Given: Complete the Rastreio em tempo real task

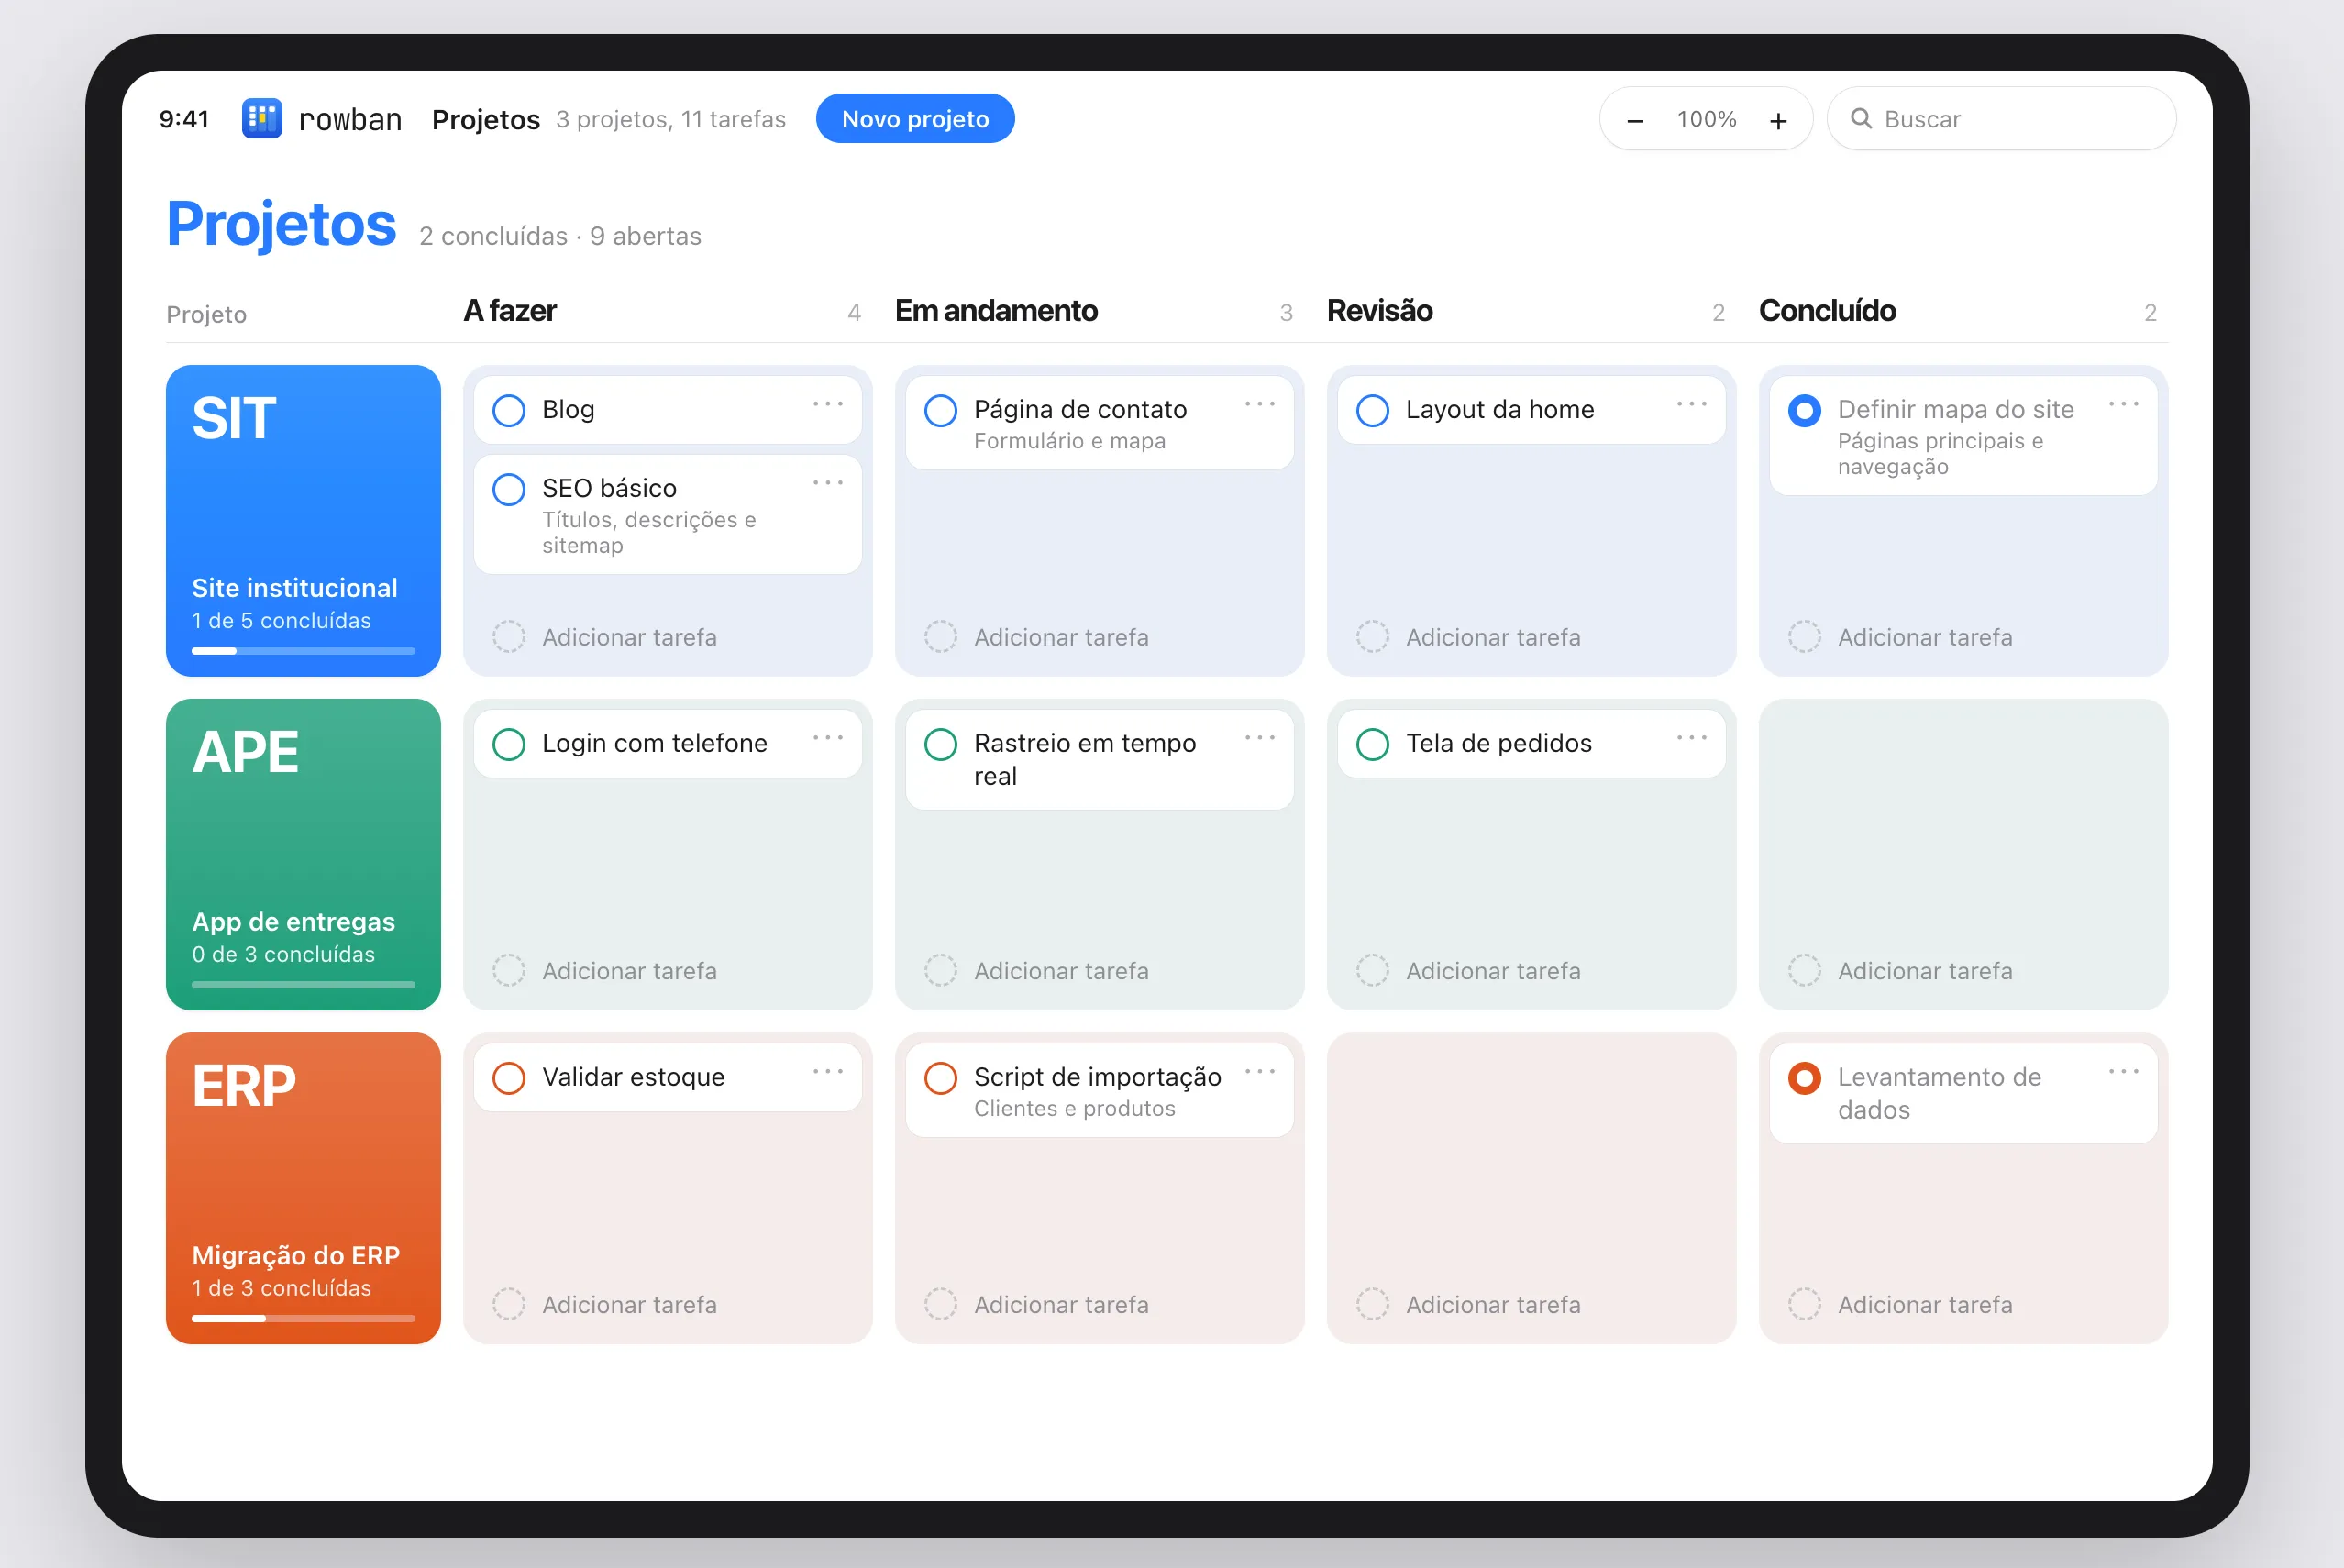Looking at the screenshot, I should (x=941, y=744).
